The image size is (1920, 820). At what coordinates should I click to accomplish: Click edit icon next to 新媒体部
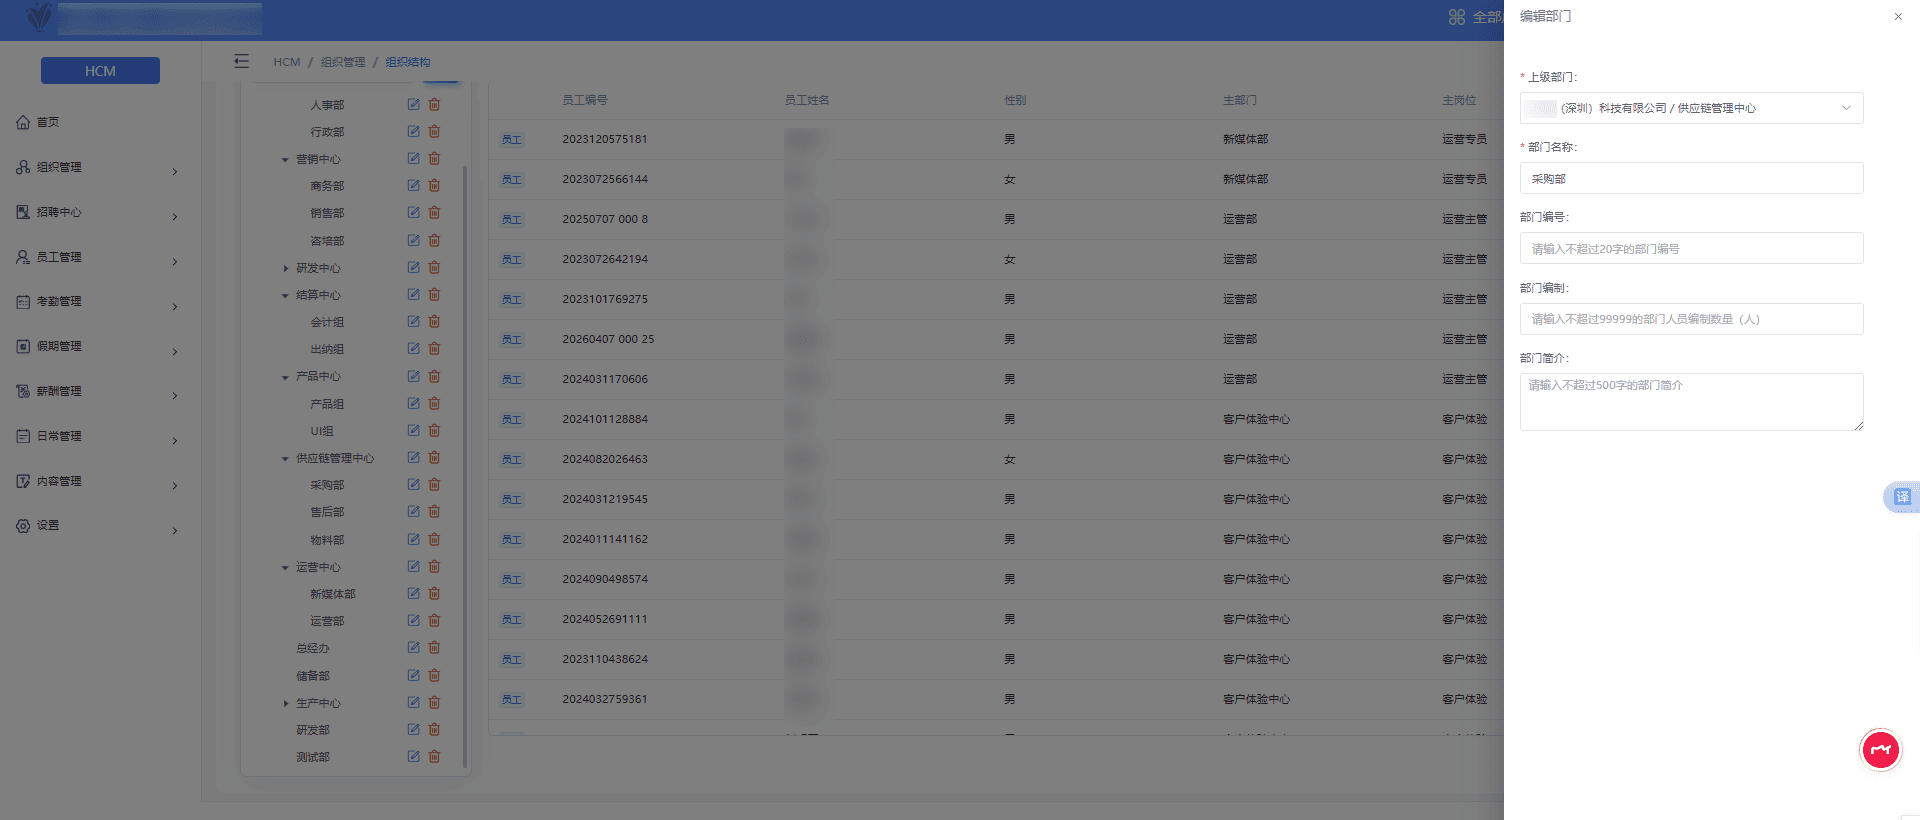point(413,594)
